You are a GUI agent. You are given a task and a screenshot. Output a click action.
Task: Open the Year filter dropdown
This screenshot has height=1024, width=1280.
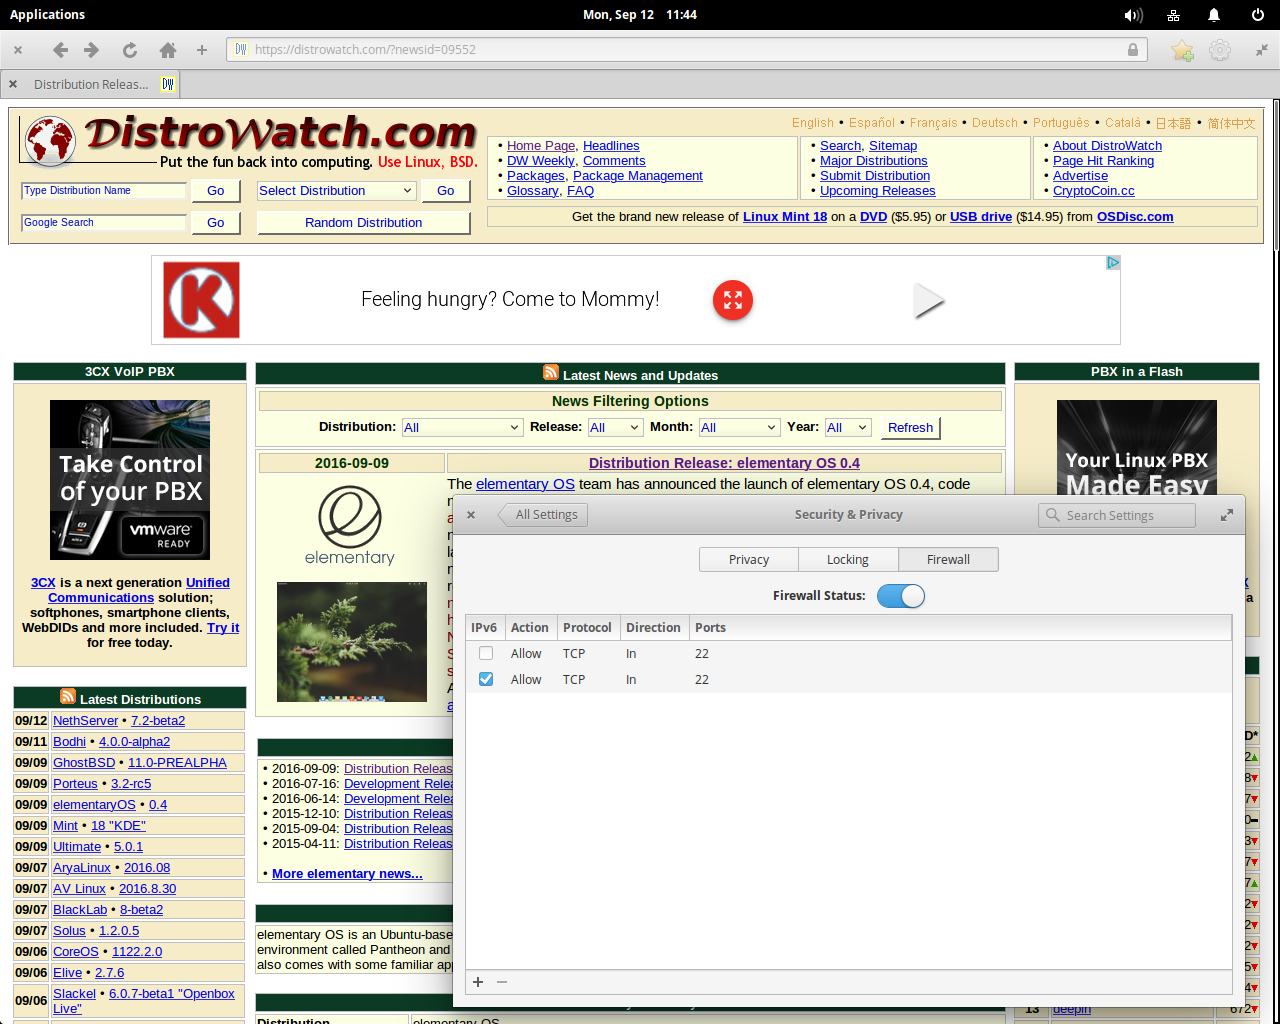tap(848, 428)
